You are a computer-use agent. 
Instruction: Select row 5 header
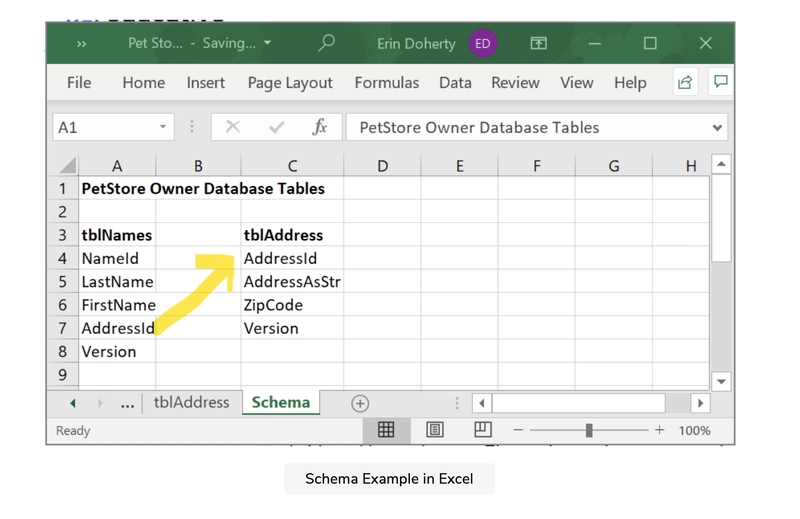coord(62,282)
